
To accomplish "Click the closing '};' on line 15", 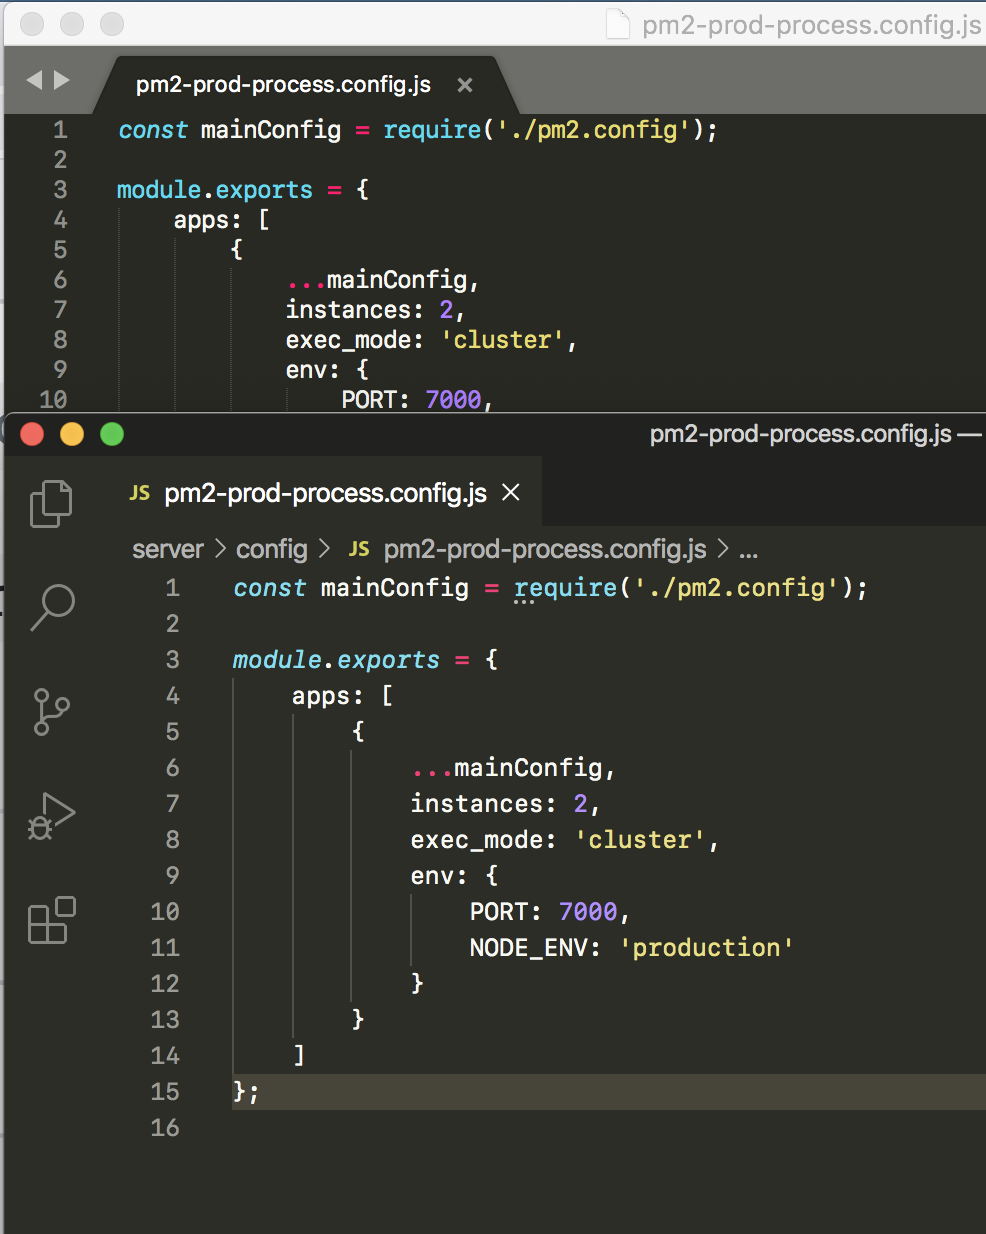I will coord(246,1092).
